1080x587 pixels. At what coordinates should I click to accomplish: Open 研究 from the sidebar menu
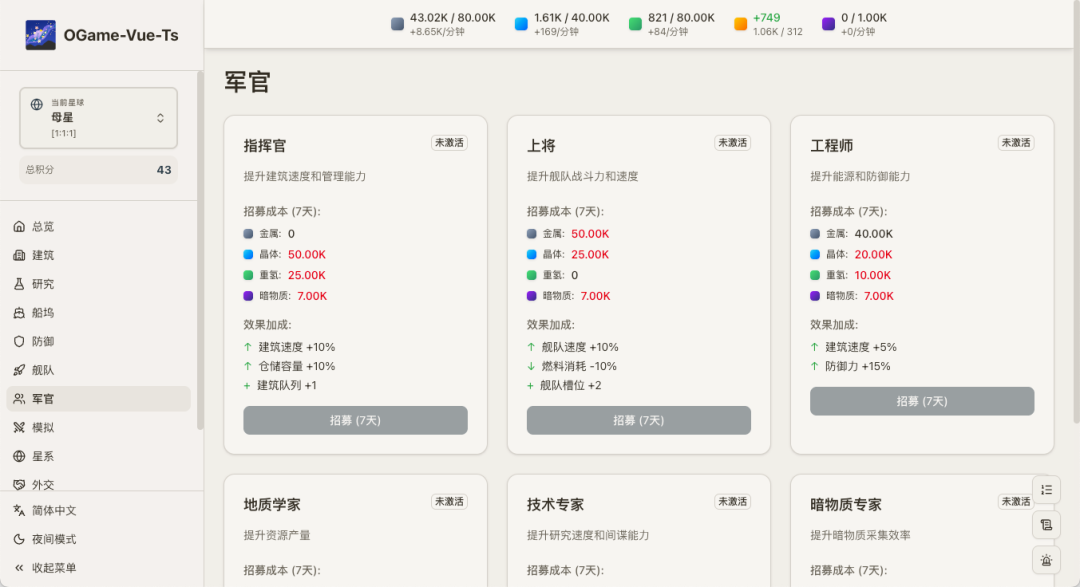coord(43,284)
